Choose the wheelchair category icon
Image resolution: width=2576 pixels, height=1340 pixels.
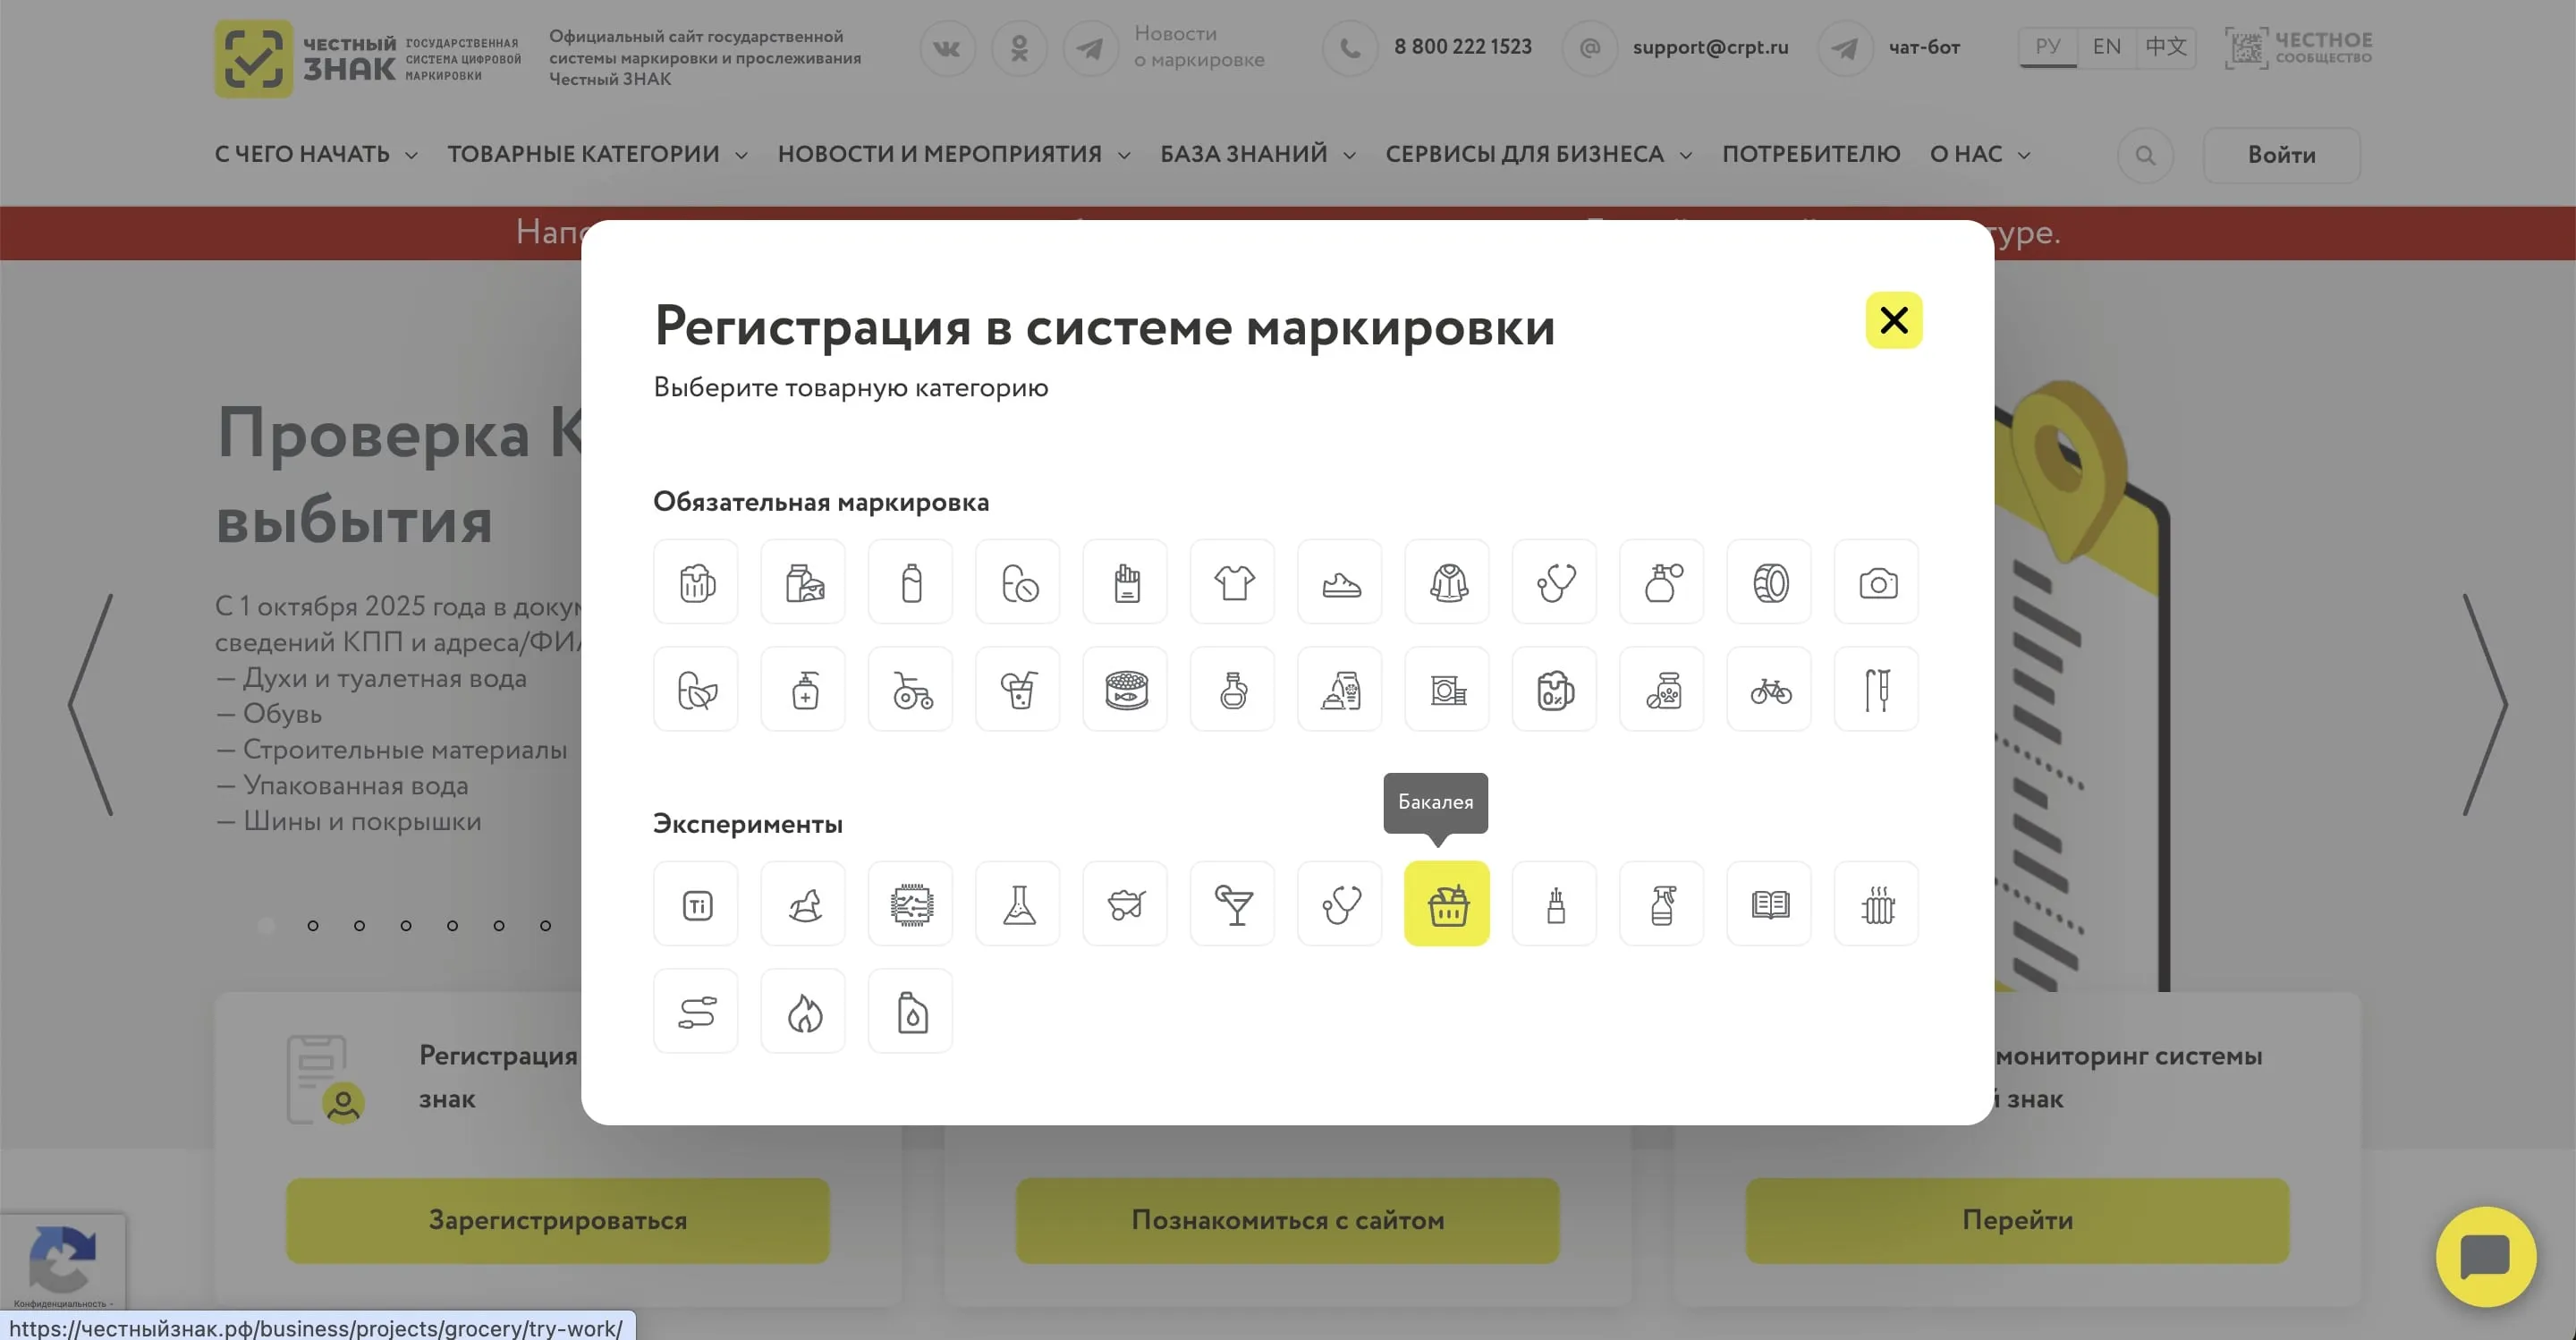[911, 689]
